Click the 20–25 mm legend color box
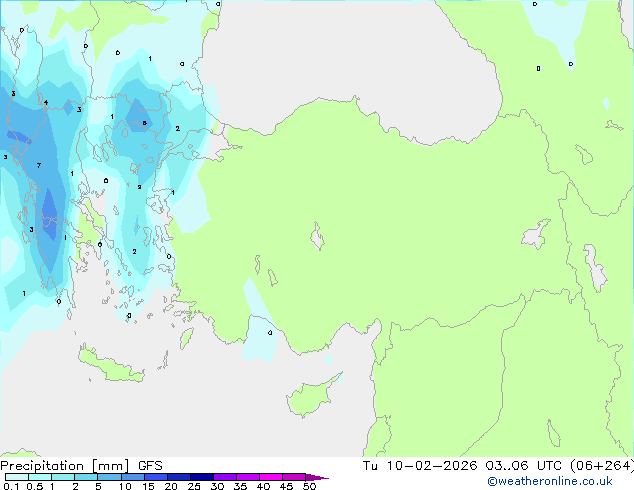This screenshot has height=490, width=634. (x=178, y=477)
